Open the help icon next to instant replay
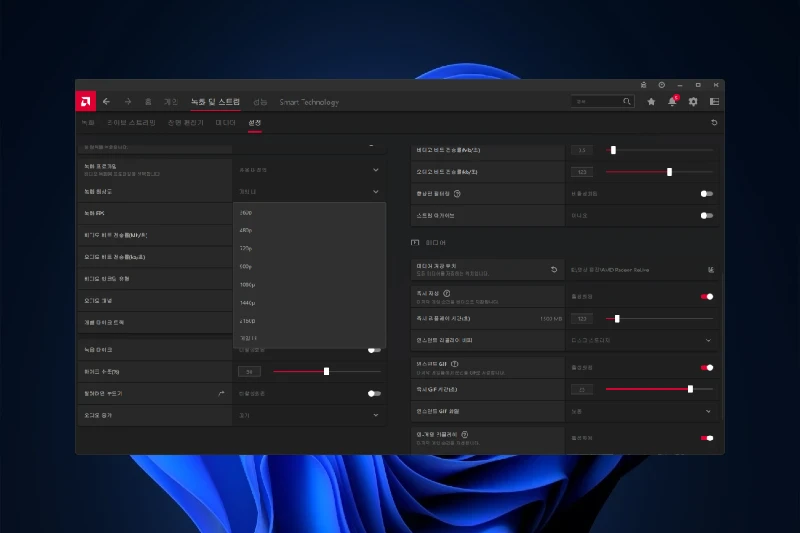800x533 pixels. tap(447, 294)
